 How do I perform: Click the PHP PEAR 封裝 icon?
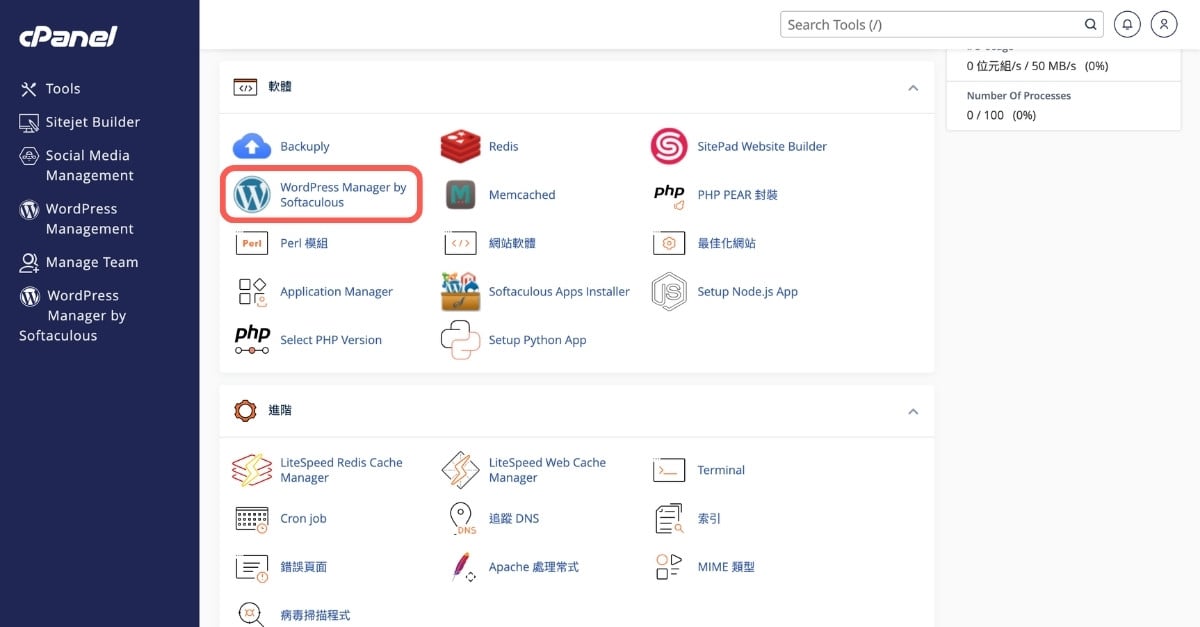(x=669, y=195)
